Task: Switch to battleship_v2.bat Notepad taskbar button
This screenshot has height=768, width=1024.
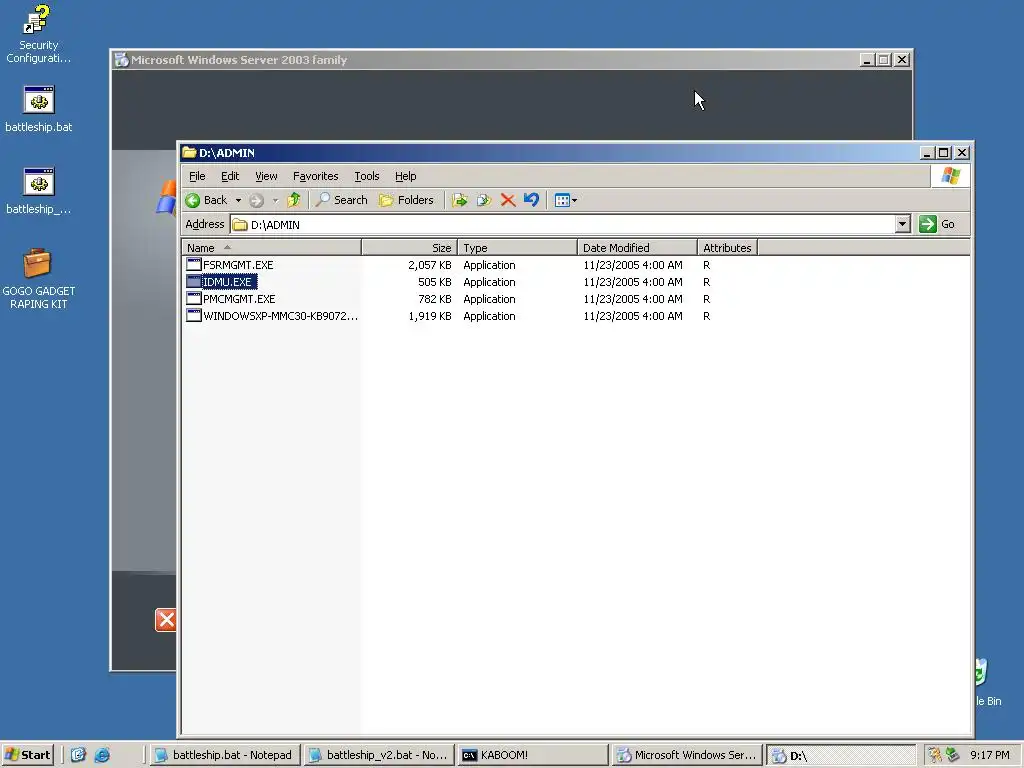Action: (x=379, y=755)
